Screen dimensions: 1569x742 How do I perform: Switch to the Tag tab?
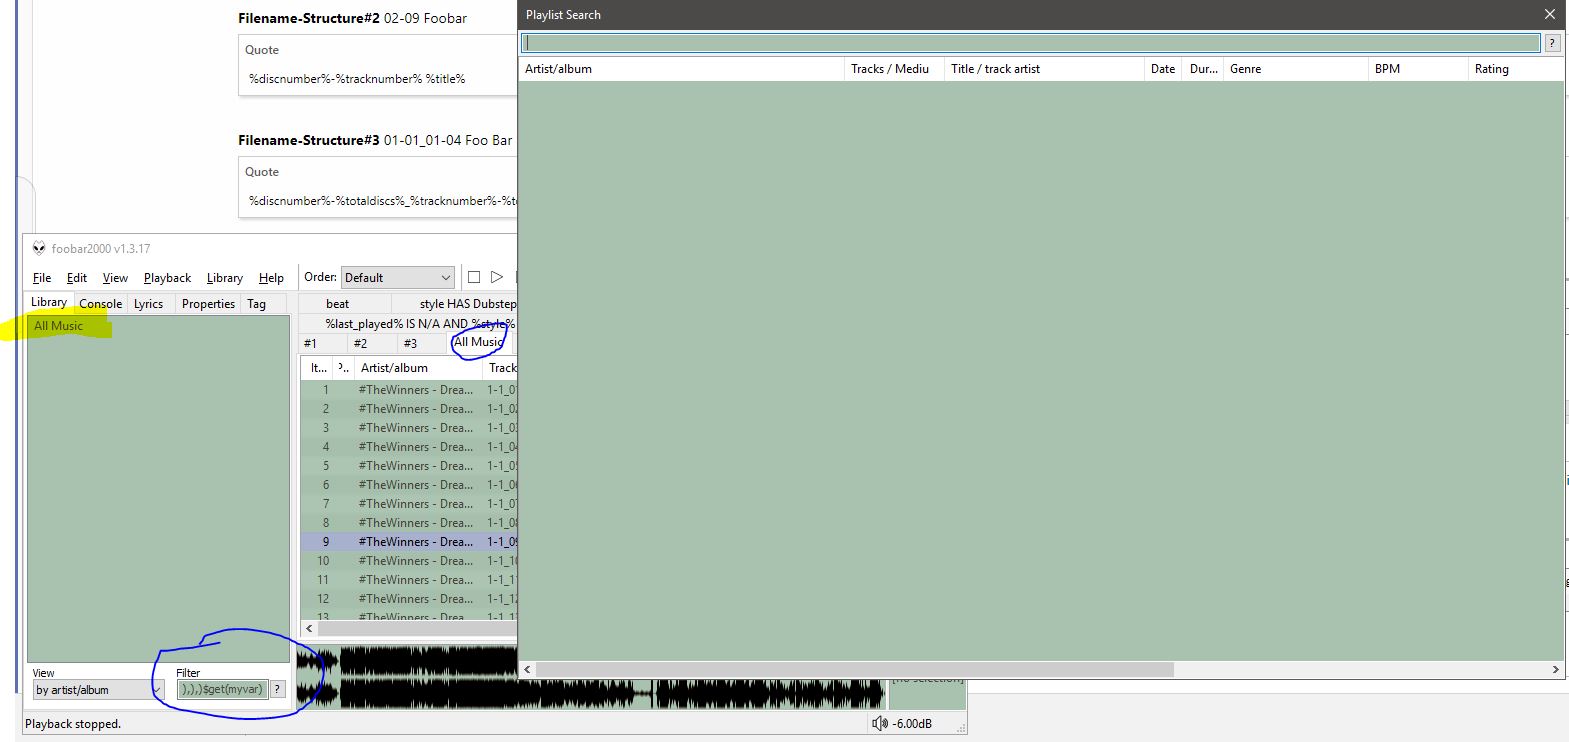pos(257,304)
